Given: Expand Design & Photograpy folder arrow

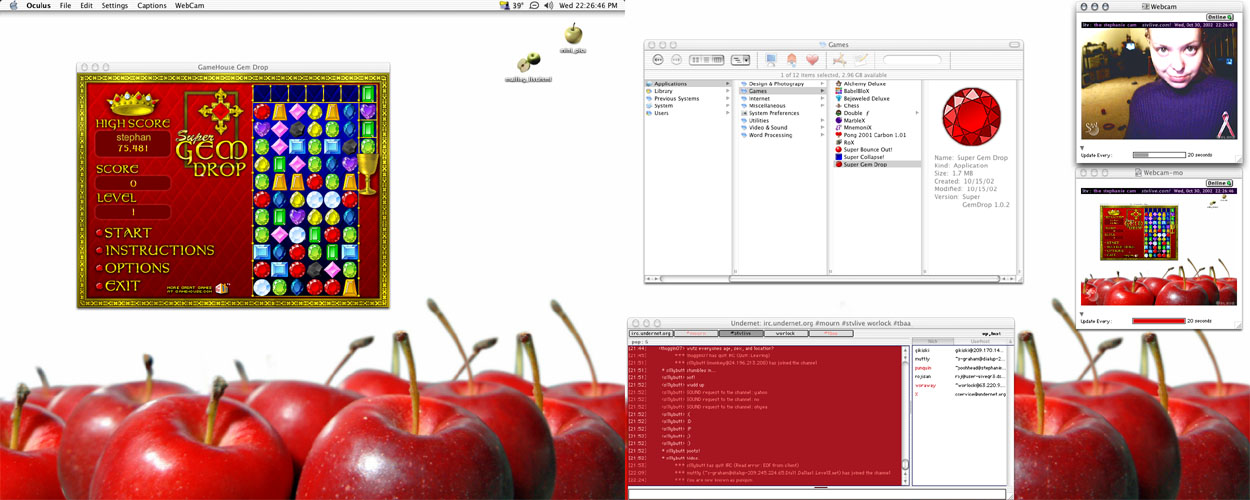Looking at the screenshot, I should (x=824, y=84).
